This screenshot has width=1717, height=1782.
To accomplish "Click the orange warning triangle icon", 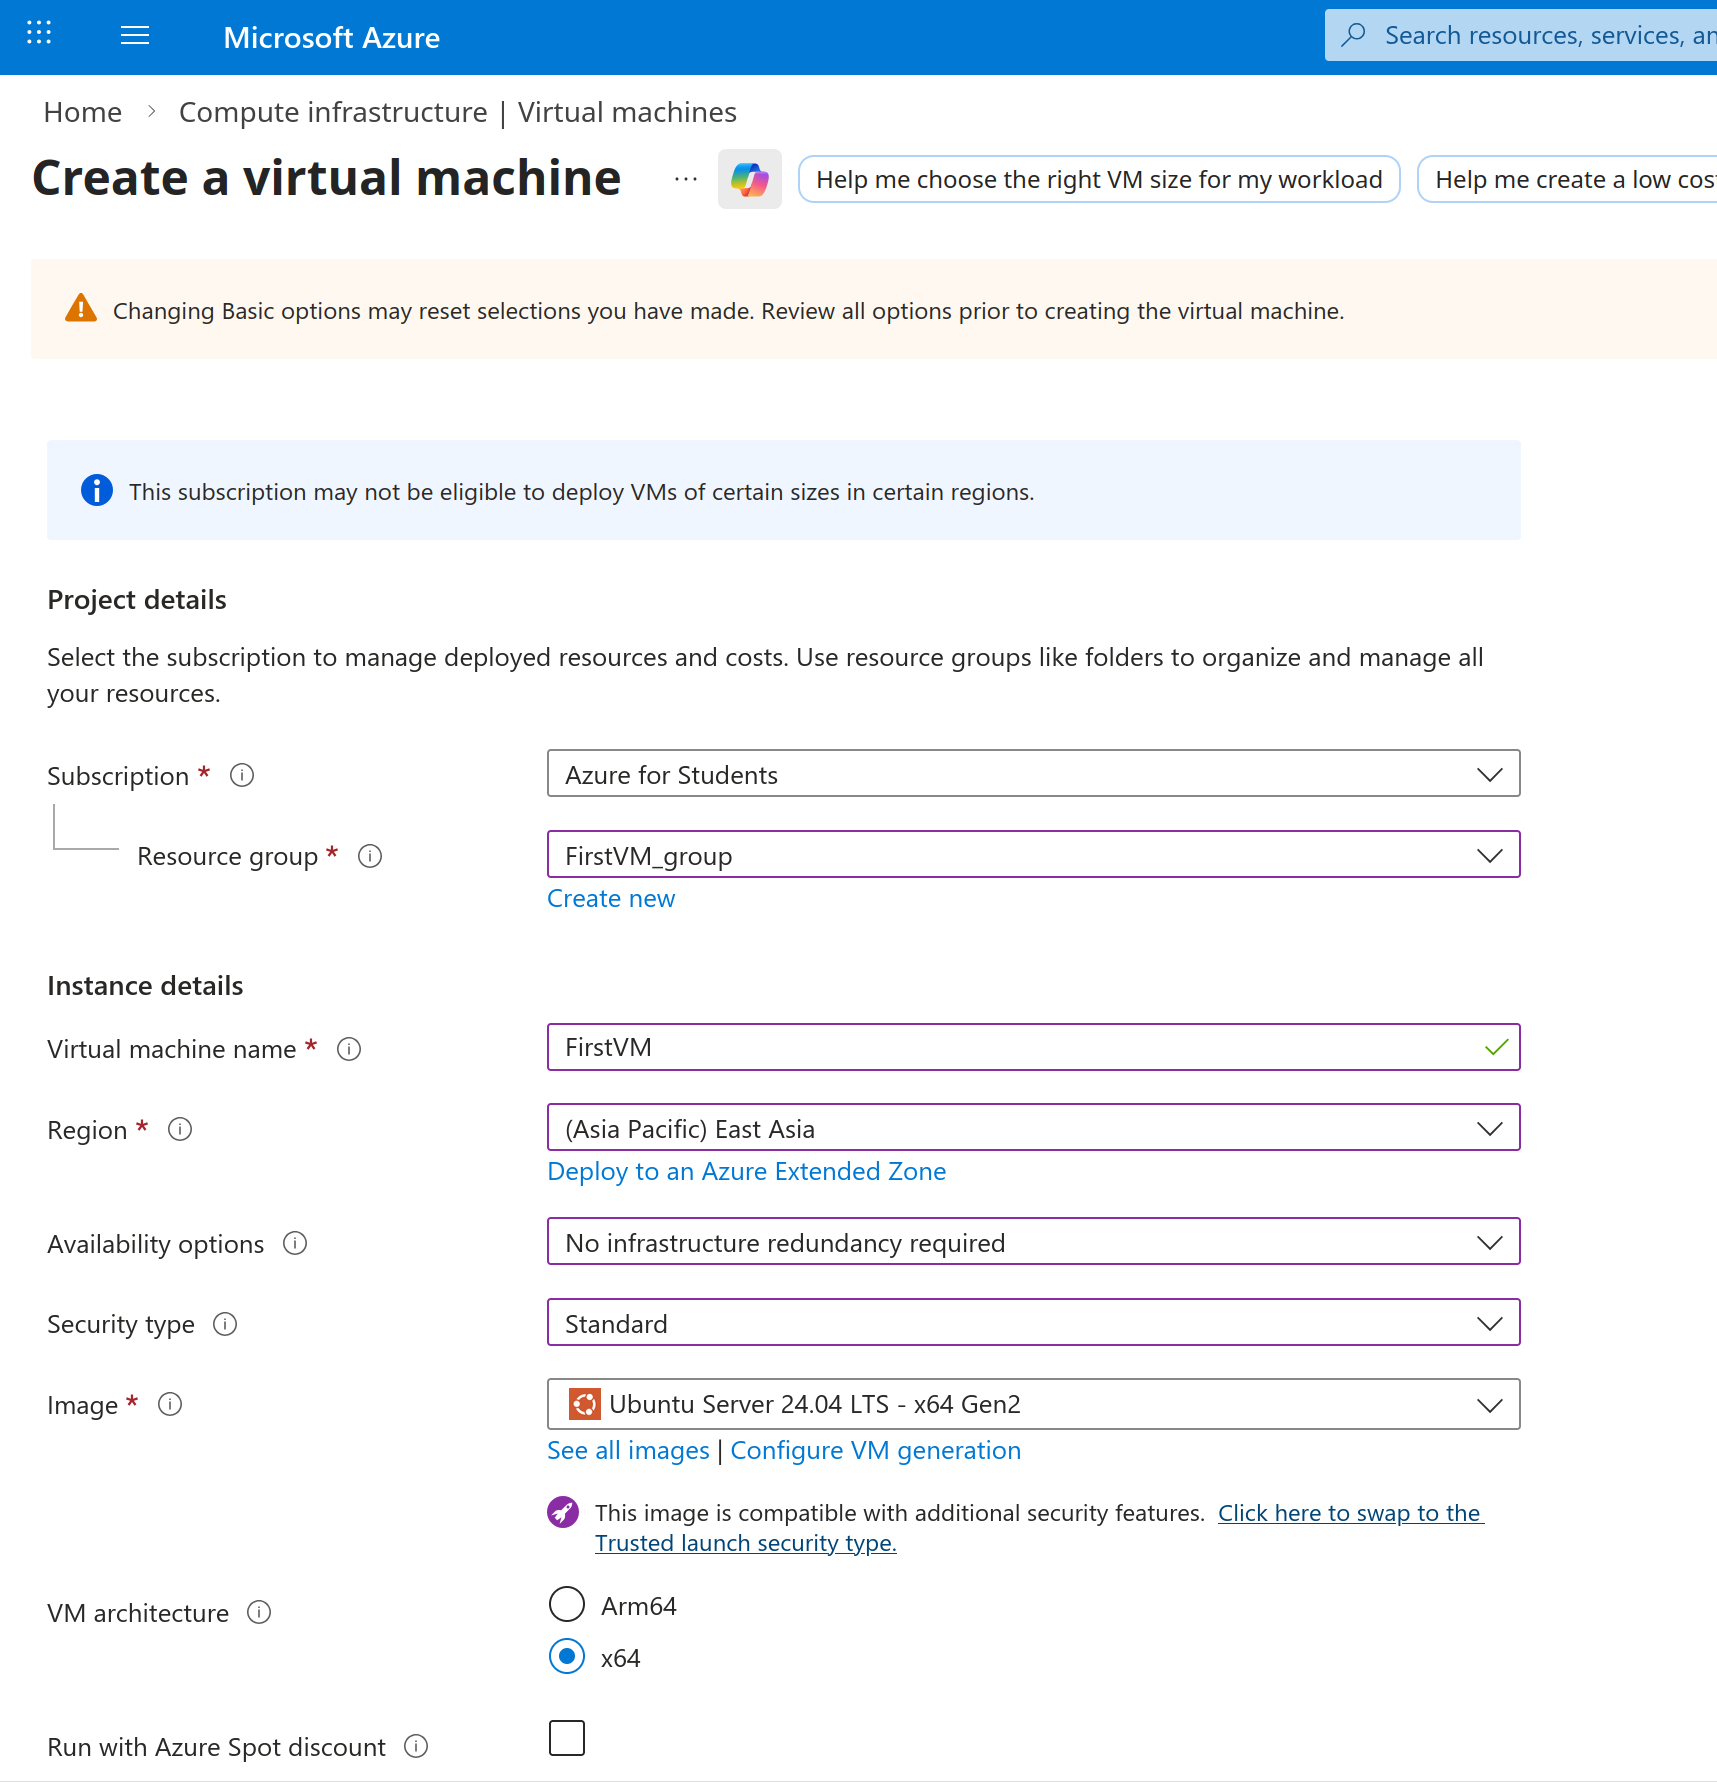I will click(x=81, y=309).
